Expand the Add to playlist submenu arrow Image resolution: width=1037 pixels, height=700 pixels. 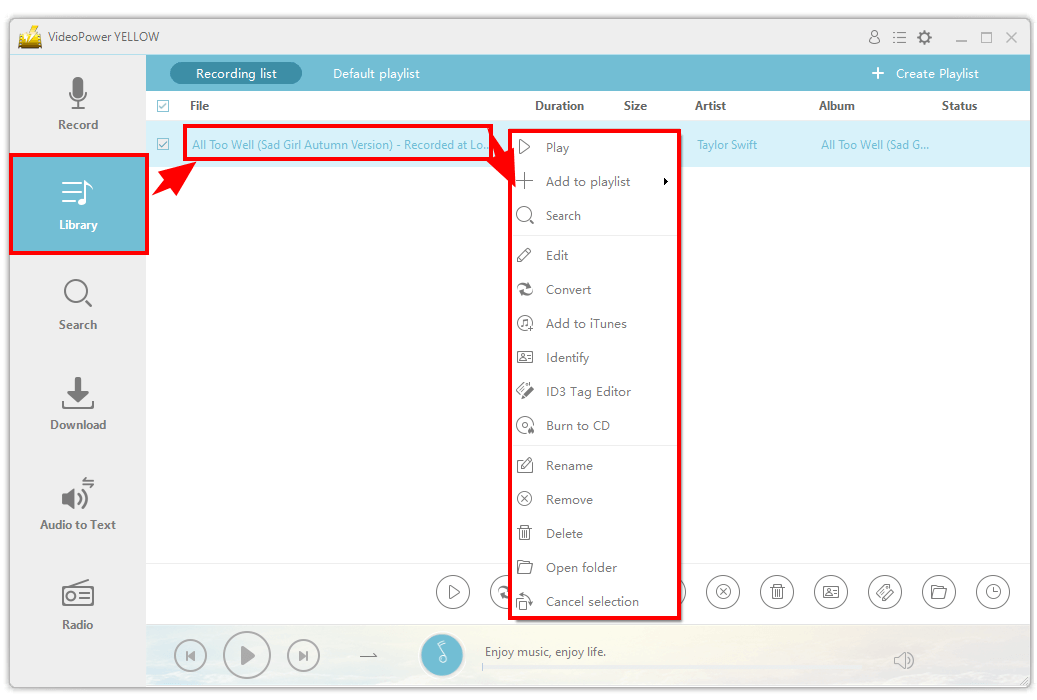(x=666, y=181)
